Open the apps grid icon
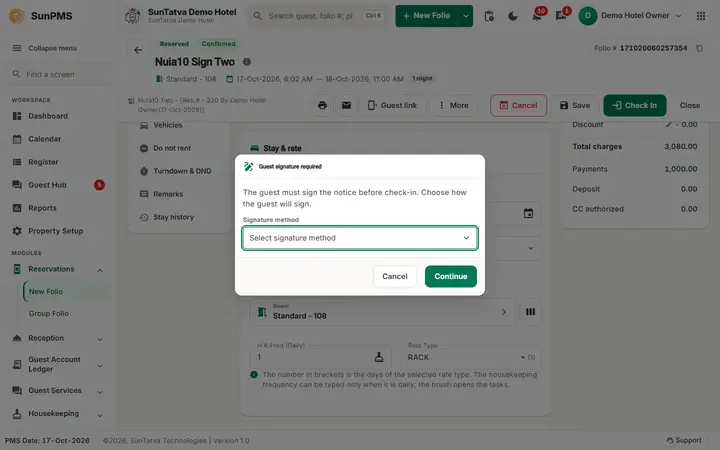720x450 pixels. point(701,16)
